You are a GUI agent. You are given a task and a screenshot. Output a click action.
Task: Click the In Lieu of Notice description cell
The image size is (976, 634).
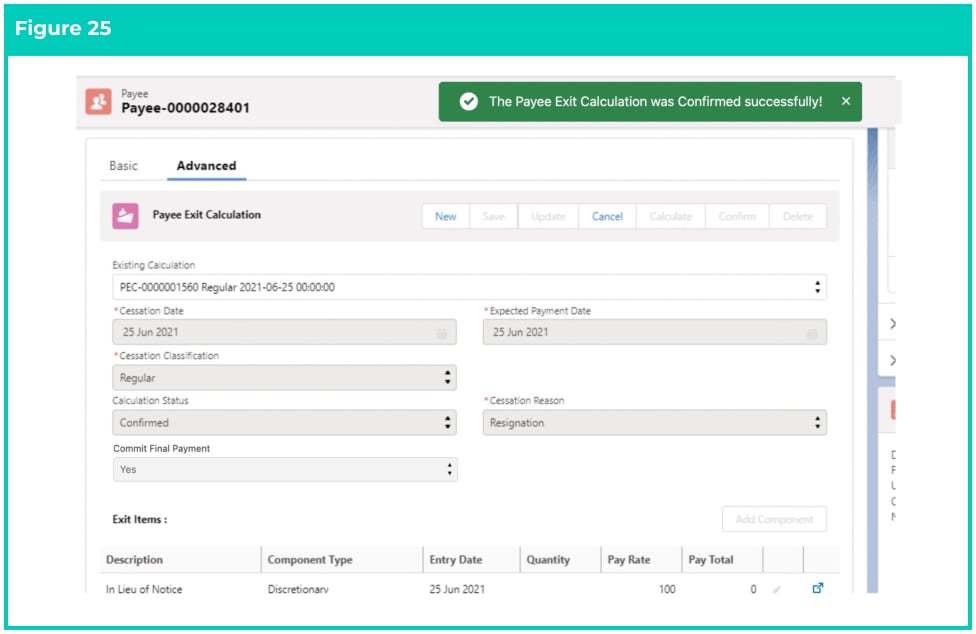coord(144,589)
